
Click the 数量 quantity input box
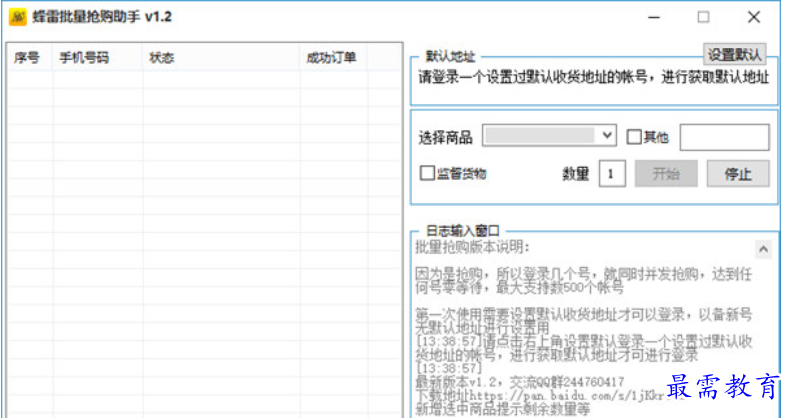point(612,173)
